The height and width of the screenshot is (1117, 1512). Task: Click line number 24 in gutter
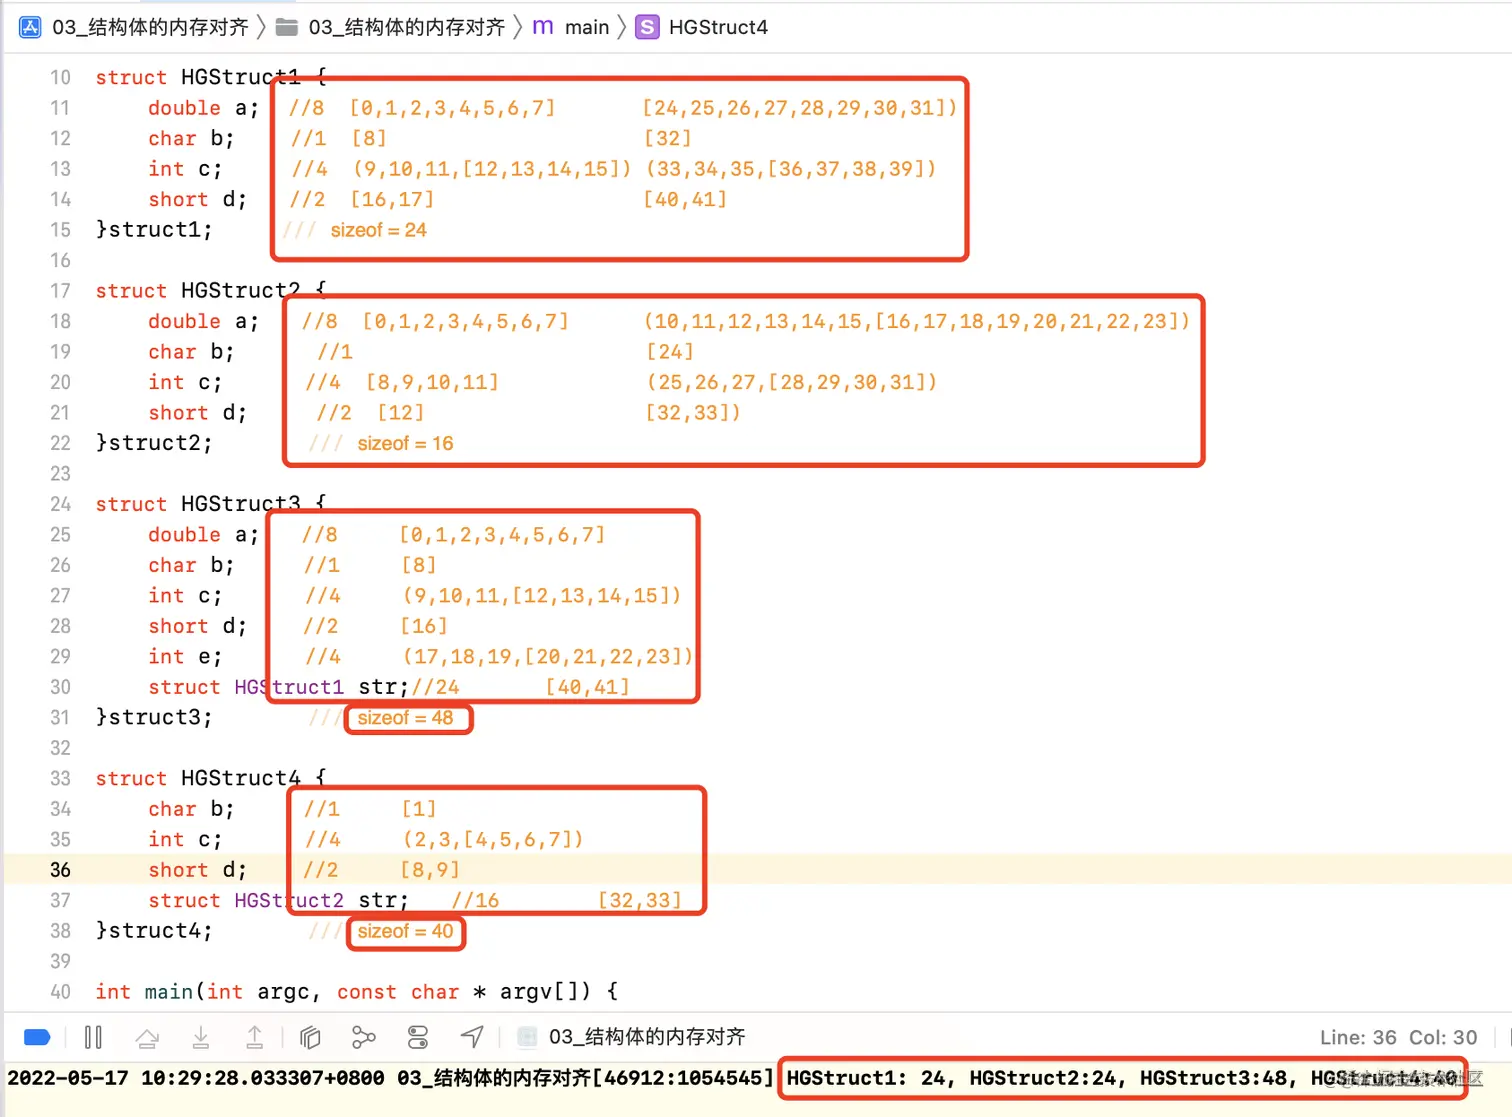tap(60, 504)
